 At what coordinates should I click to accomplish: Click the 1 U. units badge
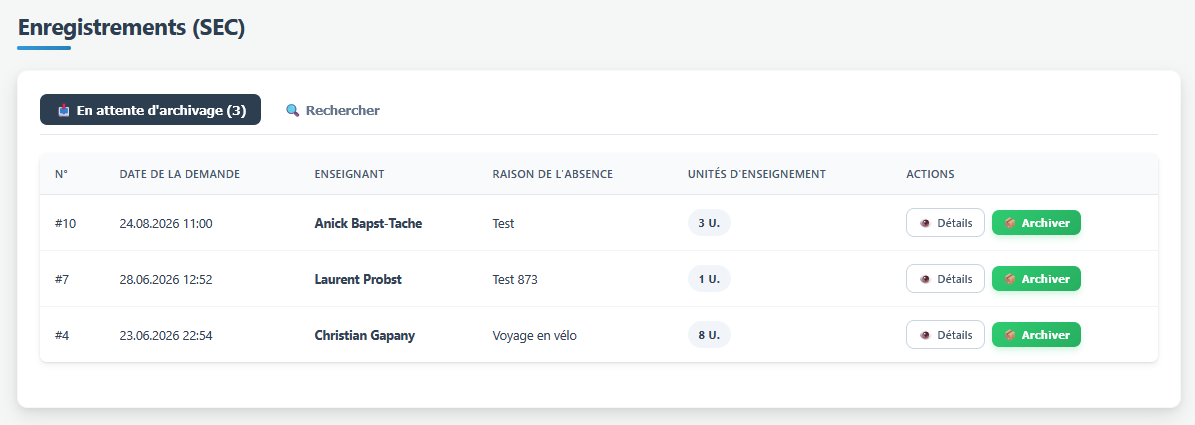[709, 279]
